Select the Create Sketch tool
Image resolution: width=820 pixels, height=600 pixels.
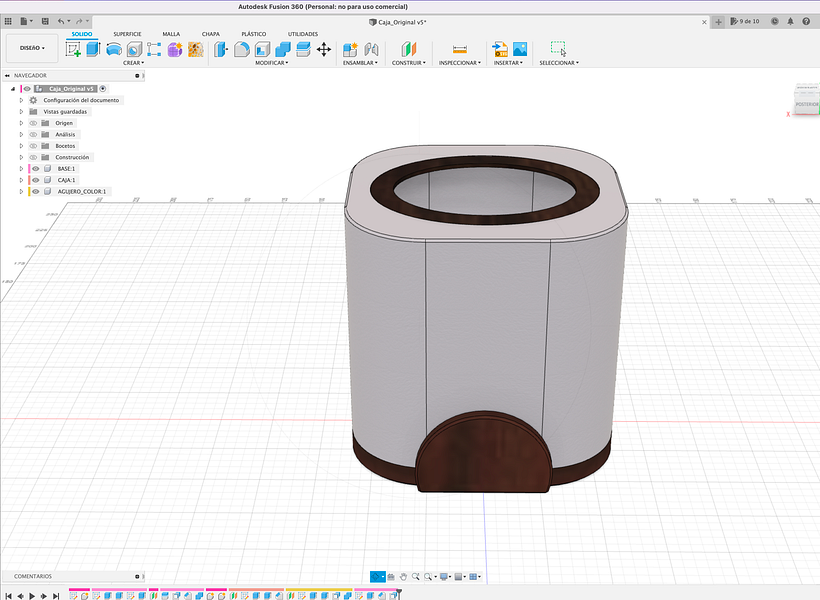click(x=74, y=49)
